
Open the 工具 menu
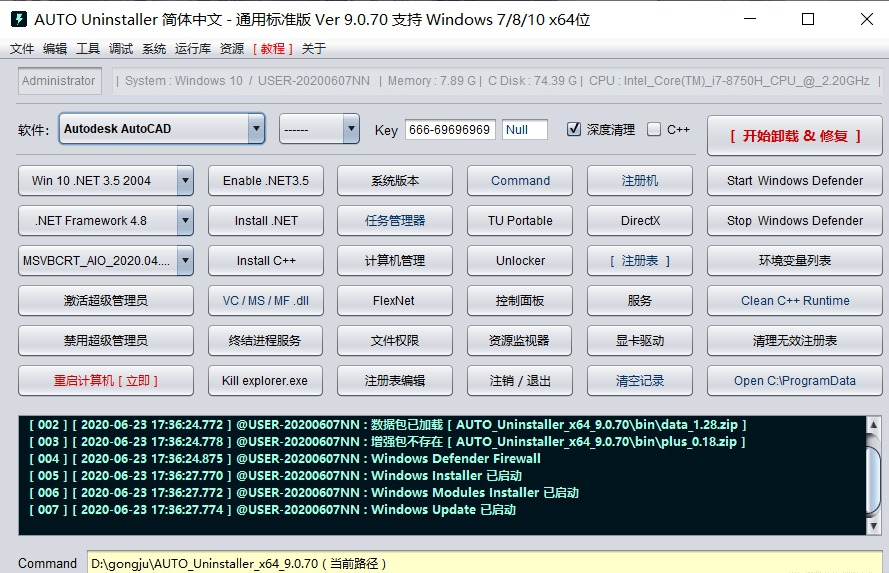click(x=88, y=49)
